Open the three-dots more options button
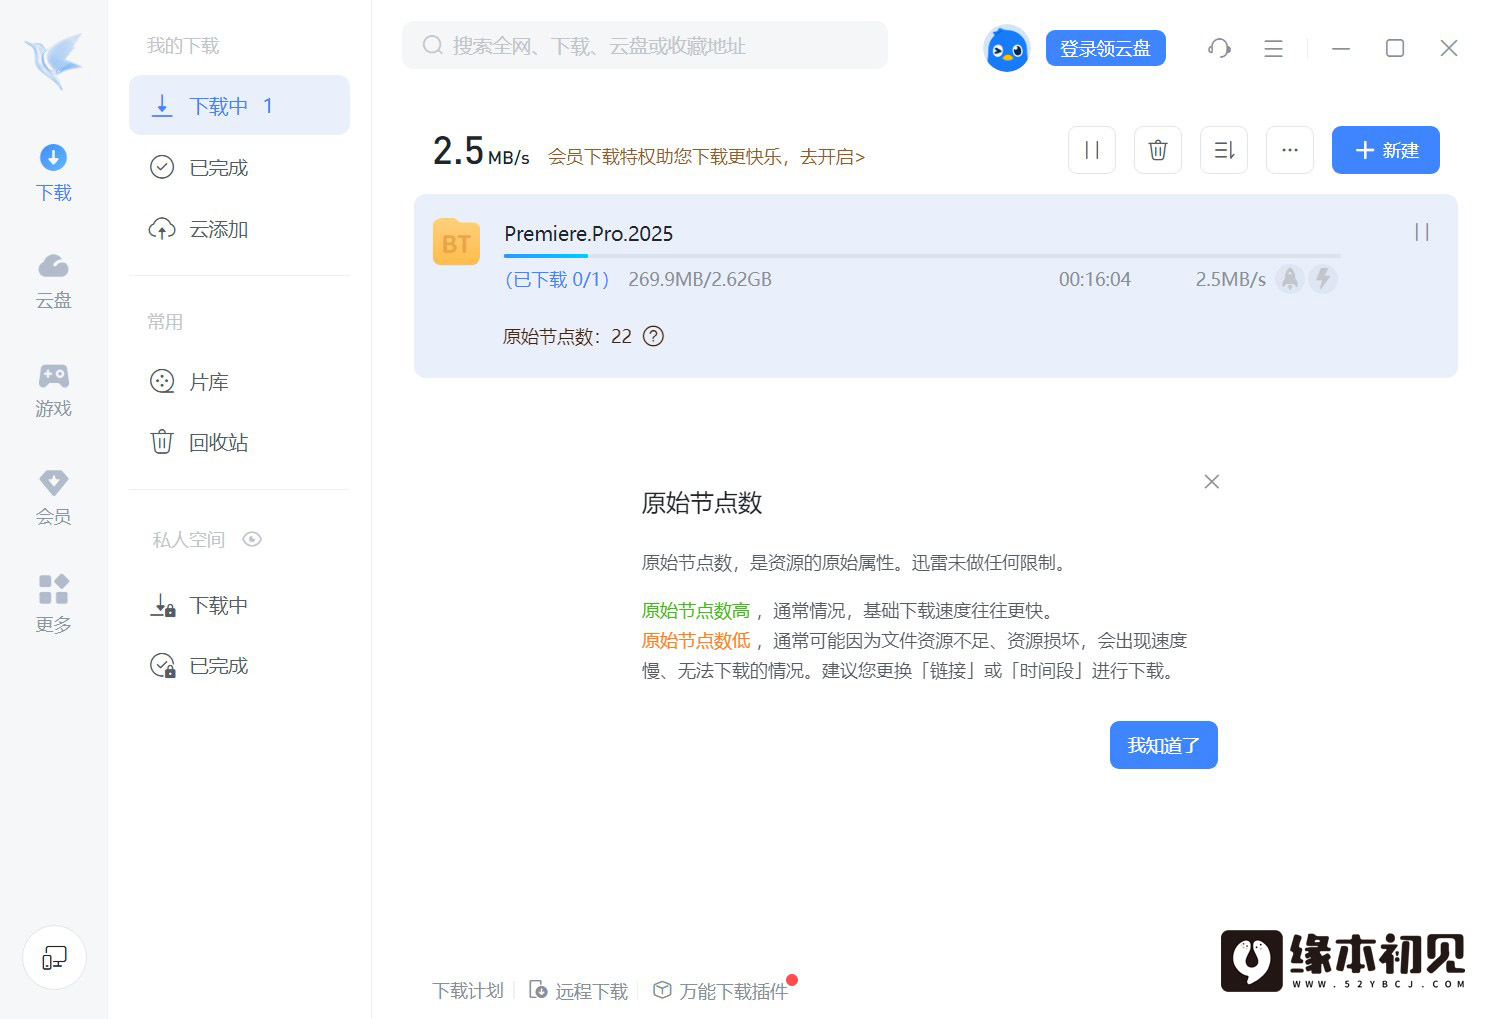This screenshot has width=1500, height=1019. click(1290, 150)
